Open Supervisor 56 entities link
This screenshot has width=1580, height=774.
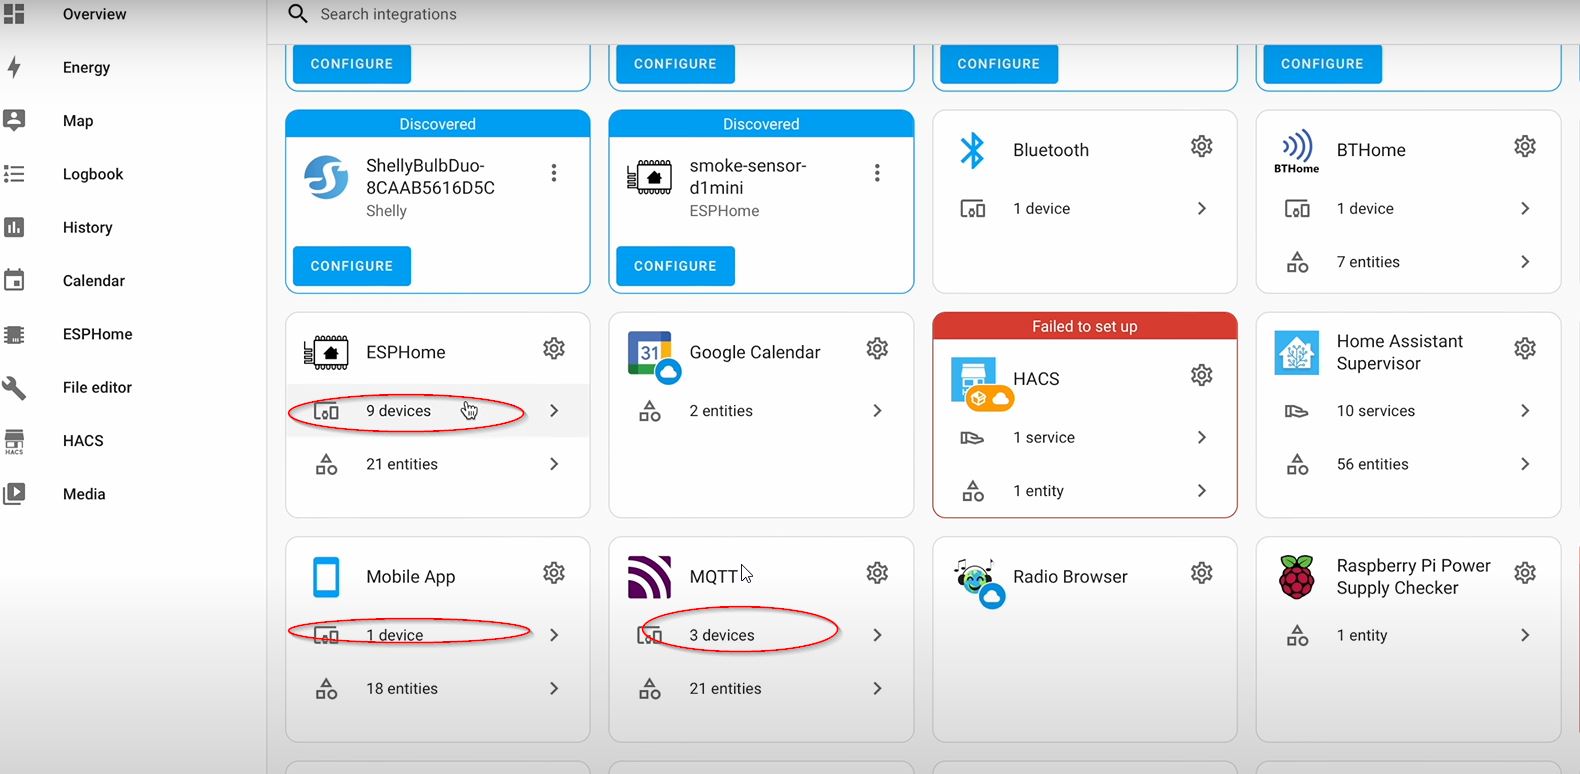click(x=1408, y=464)
